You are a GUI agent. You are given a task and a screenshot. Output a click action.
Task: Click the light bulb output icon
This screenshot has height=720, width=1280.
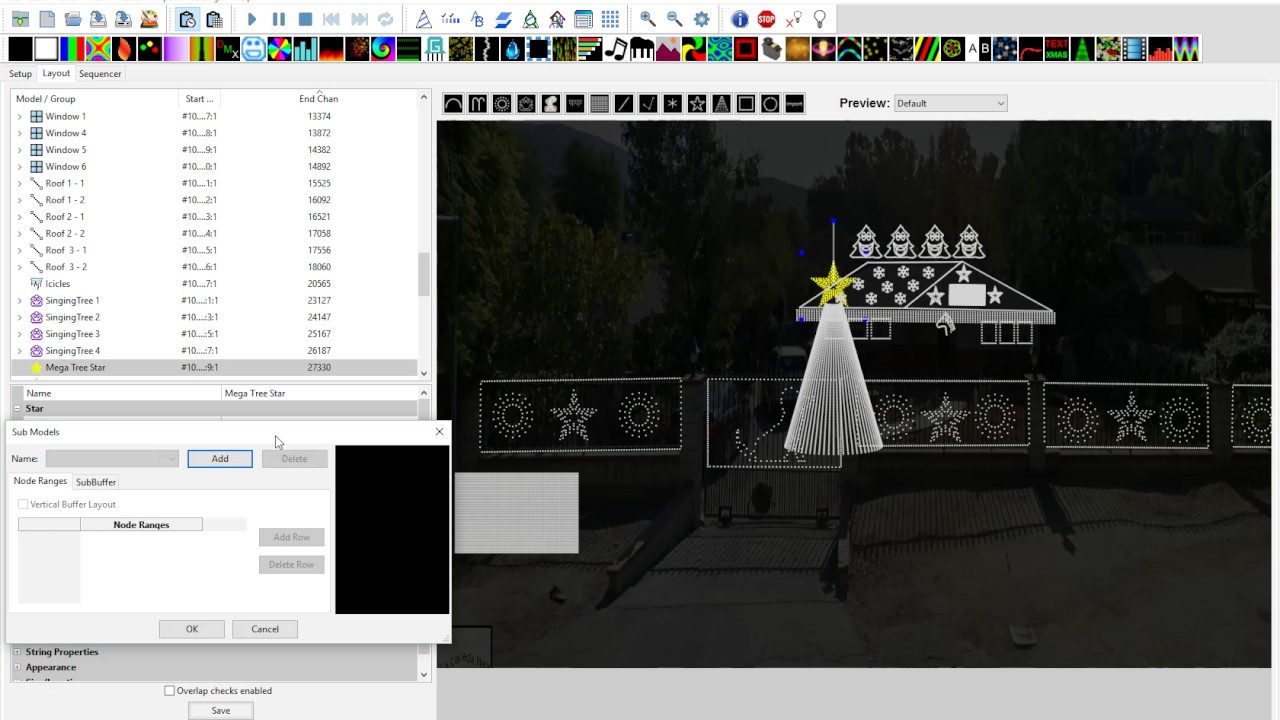tap(820, 19)
